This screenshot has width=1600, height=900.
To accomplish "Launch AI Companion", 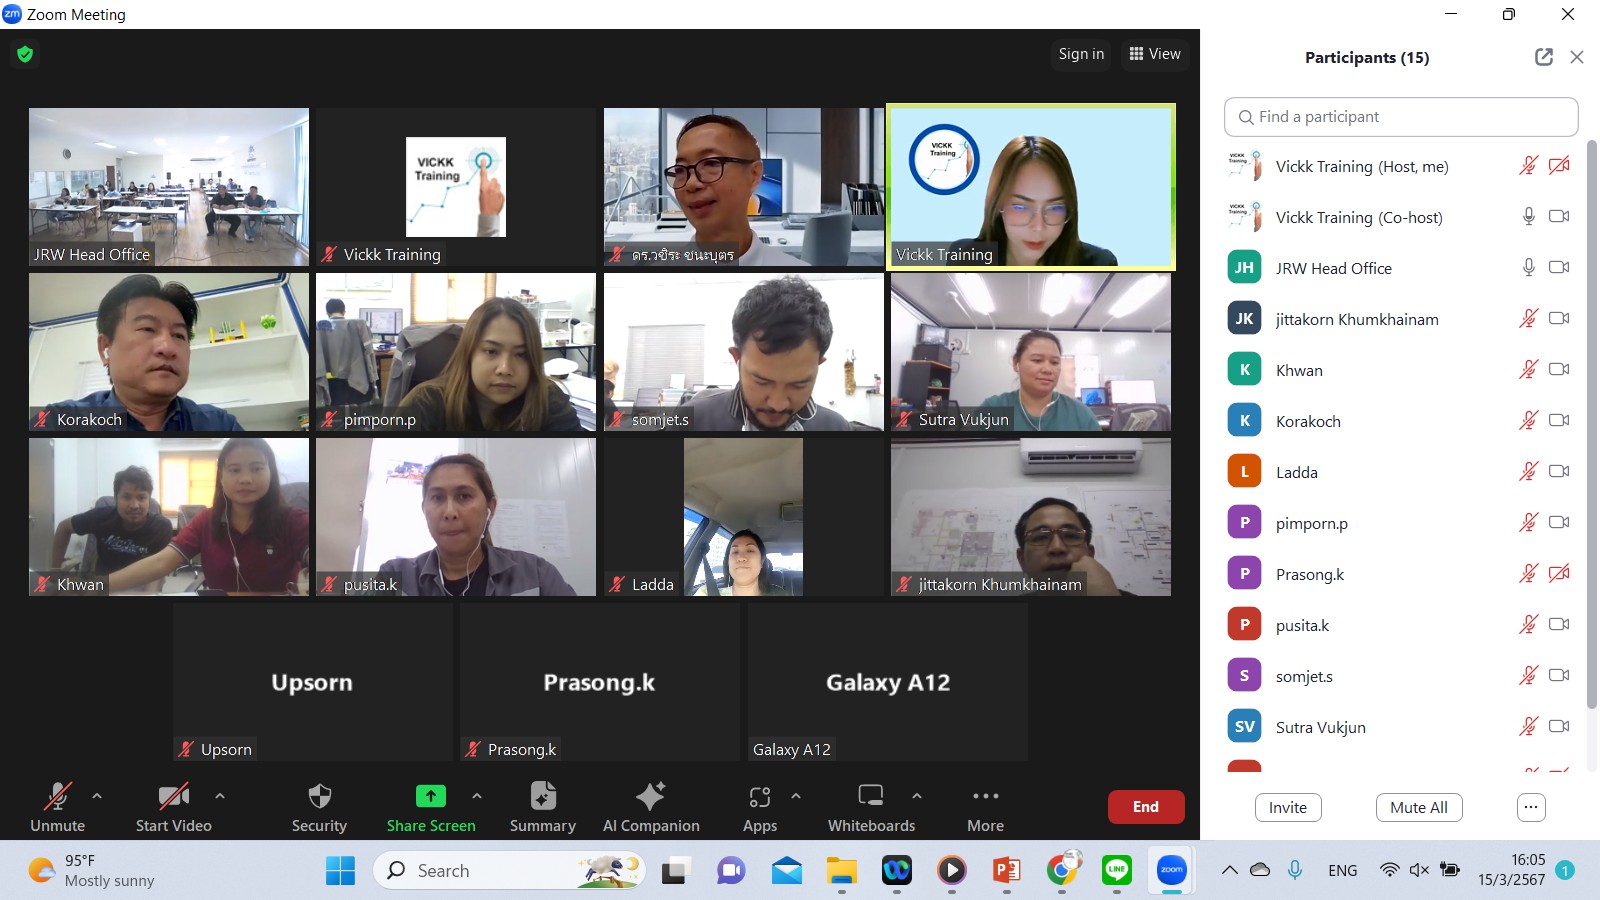I will click(651, 806).
